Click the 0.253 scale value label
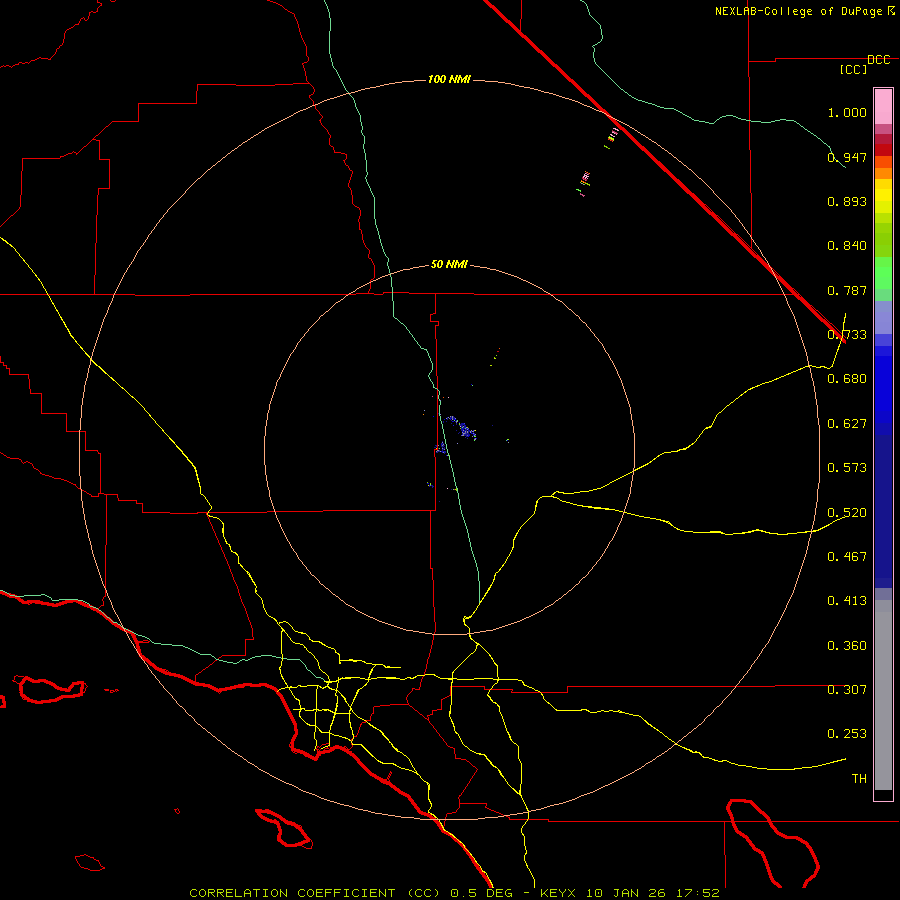This screenshot has height=900, width=900. click(x=847, y=734)
